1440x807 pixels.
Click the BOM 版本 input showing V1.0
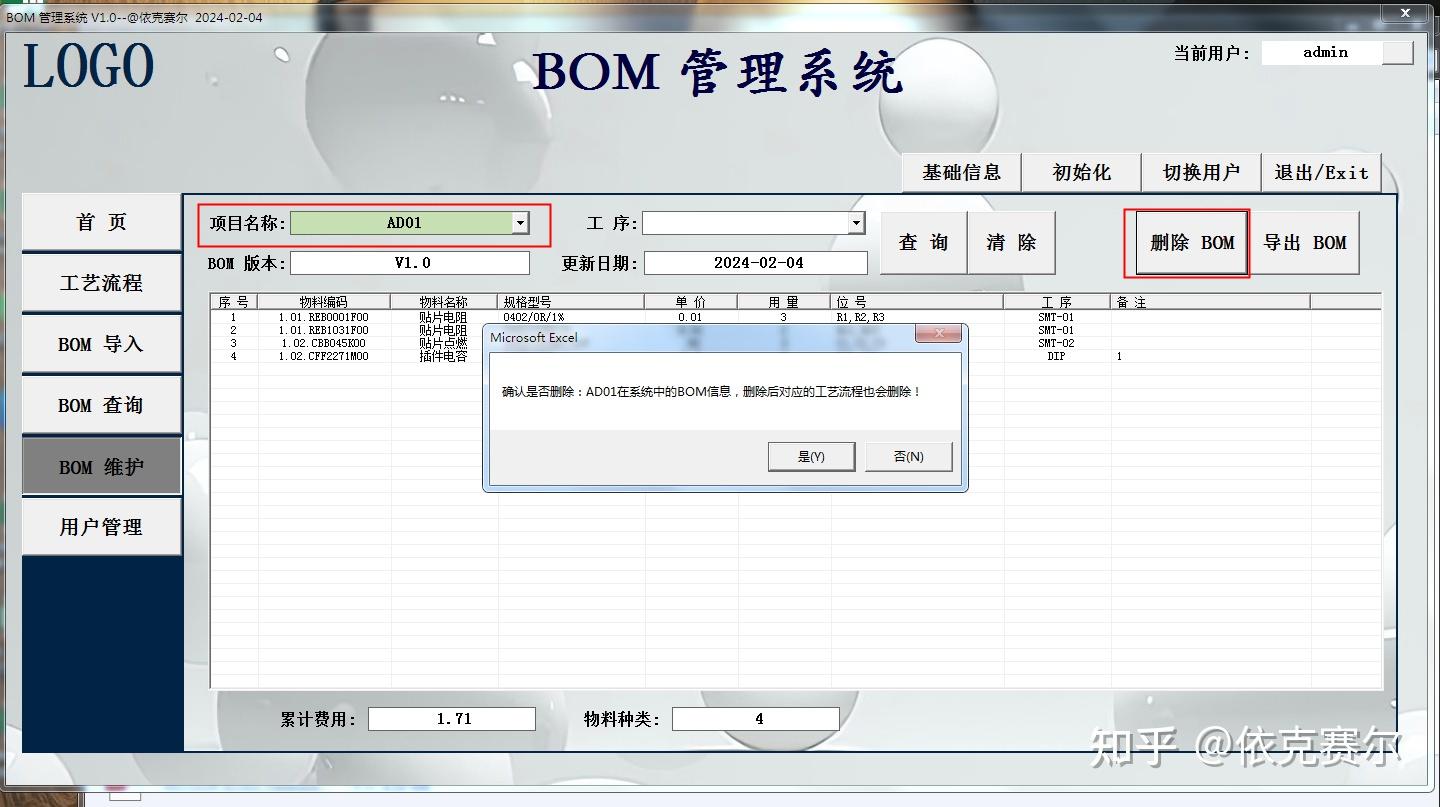point(410,262)
